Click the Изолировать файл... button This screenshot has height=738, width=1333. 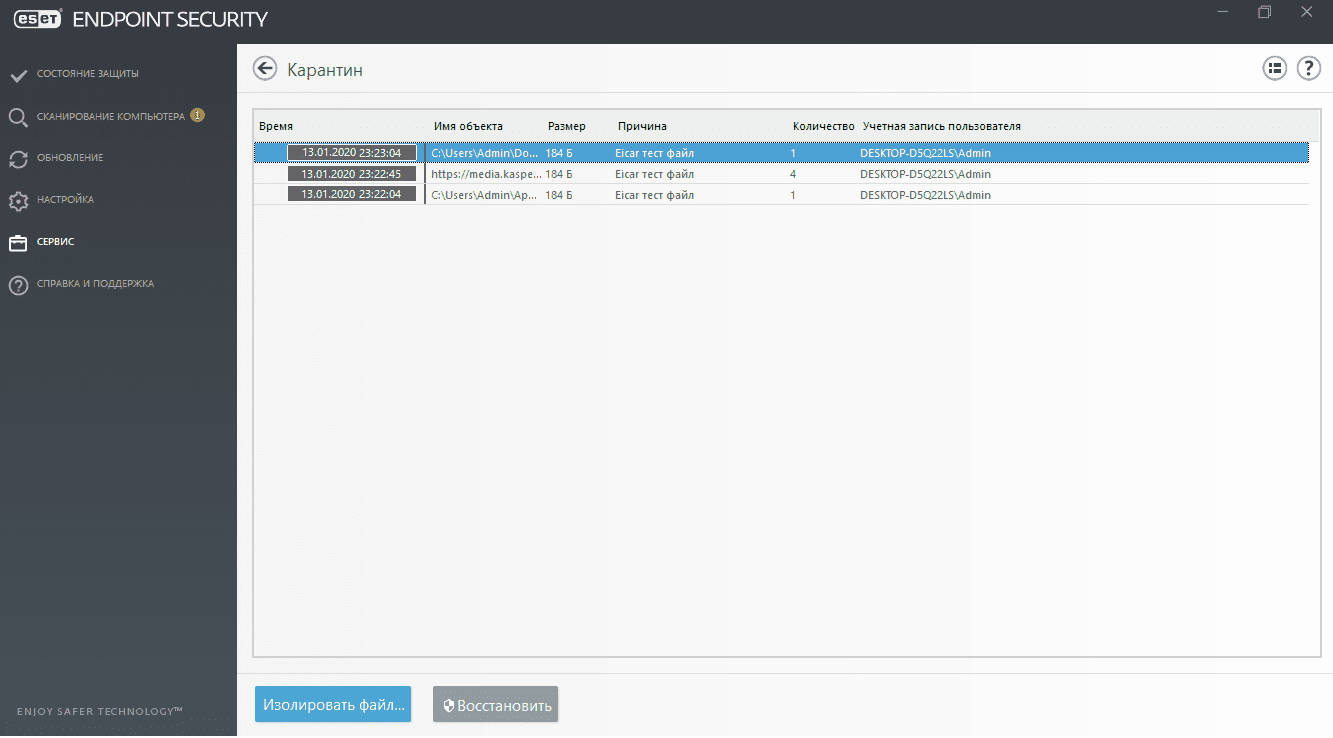tap(333, 704)
